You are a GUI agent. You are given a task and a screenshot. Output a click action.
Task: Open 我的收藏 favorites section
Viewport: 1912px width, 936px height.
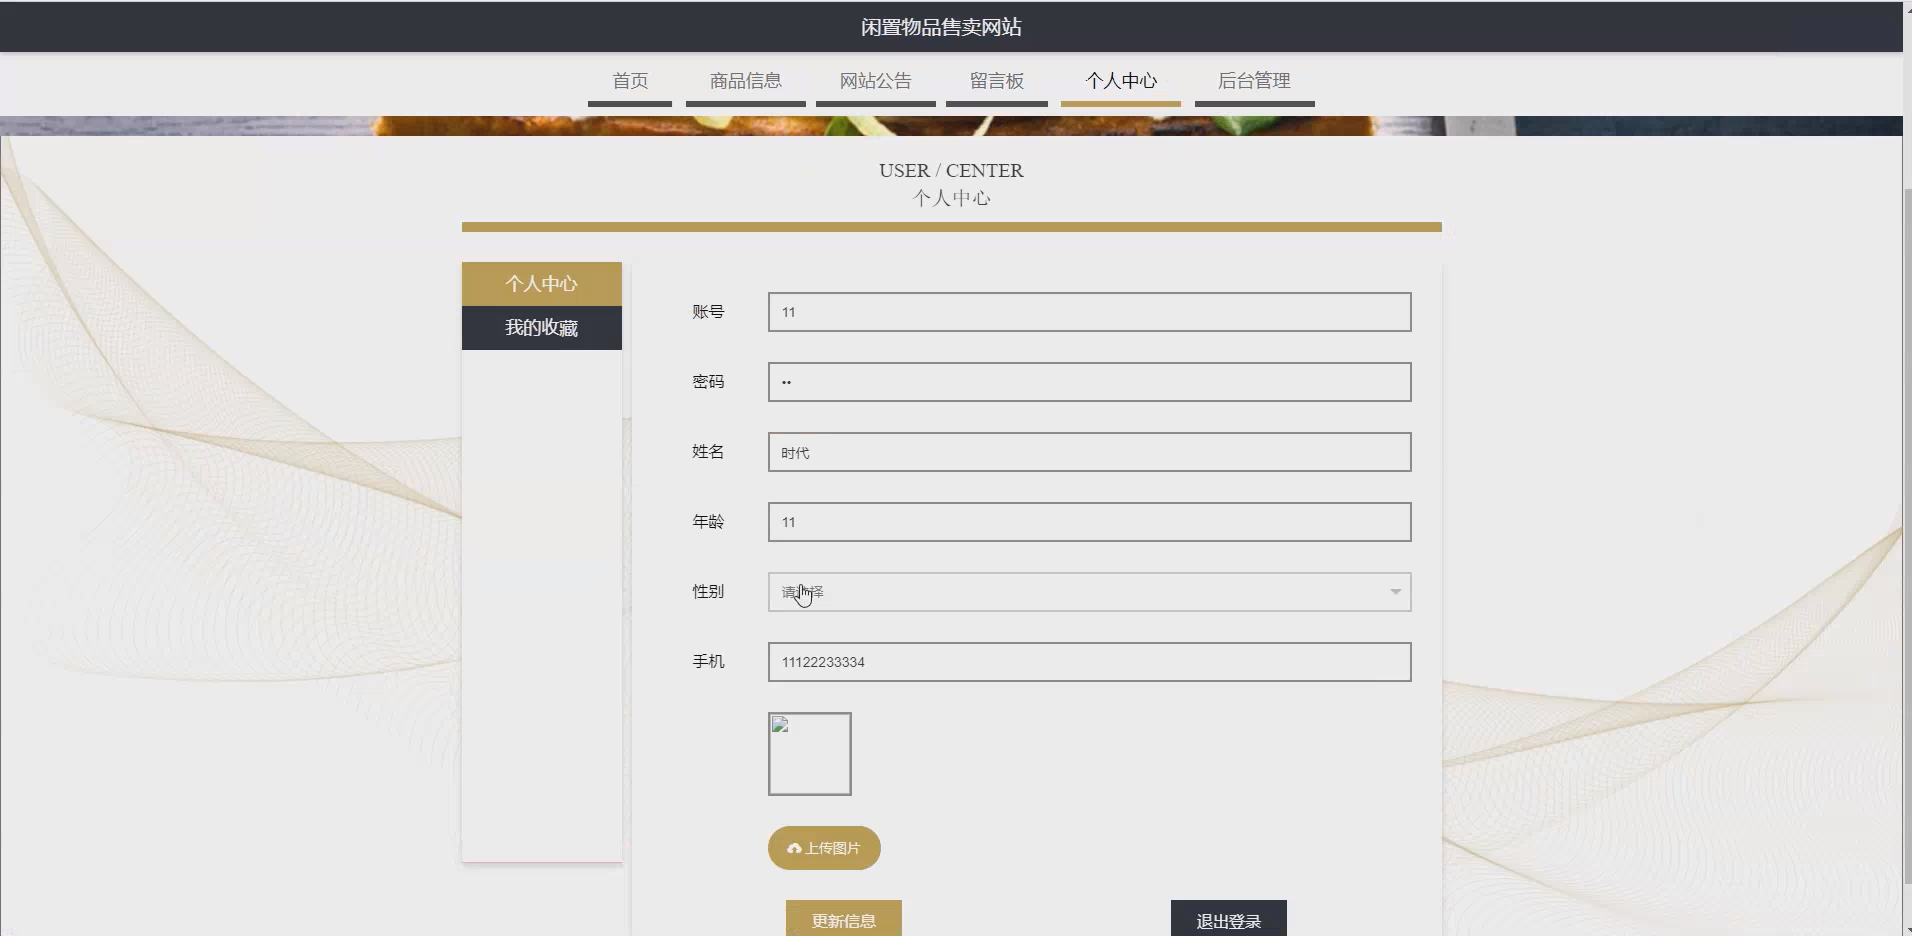[x=541, y=327]
